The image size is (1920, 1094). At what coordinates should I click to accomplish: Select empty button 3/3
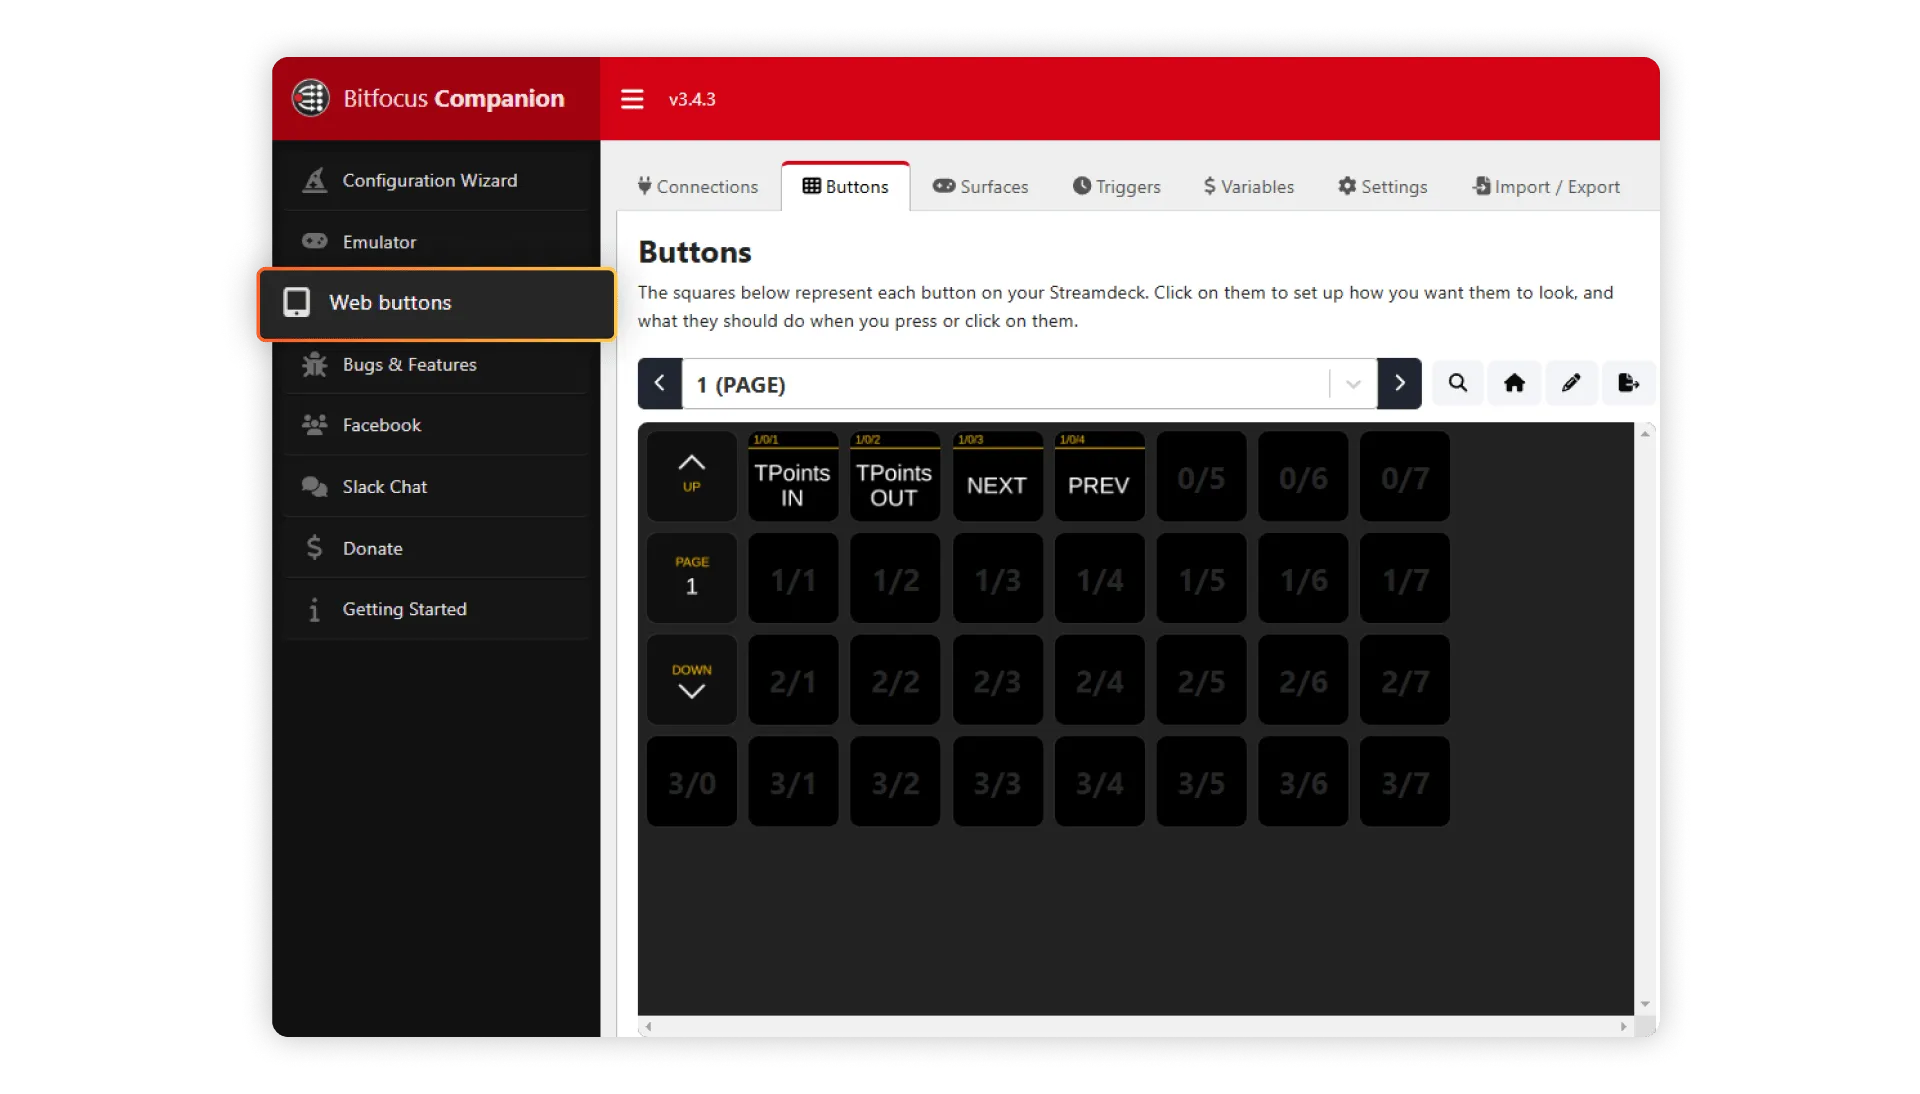pos(997,782)
